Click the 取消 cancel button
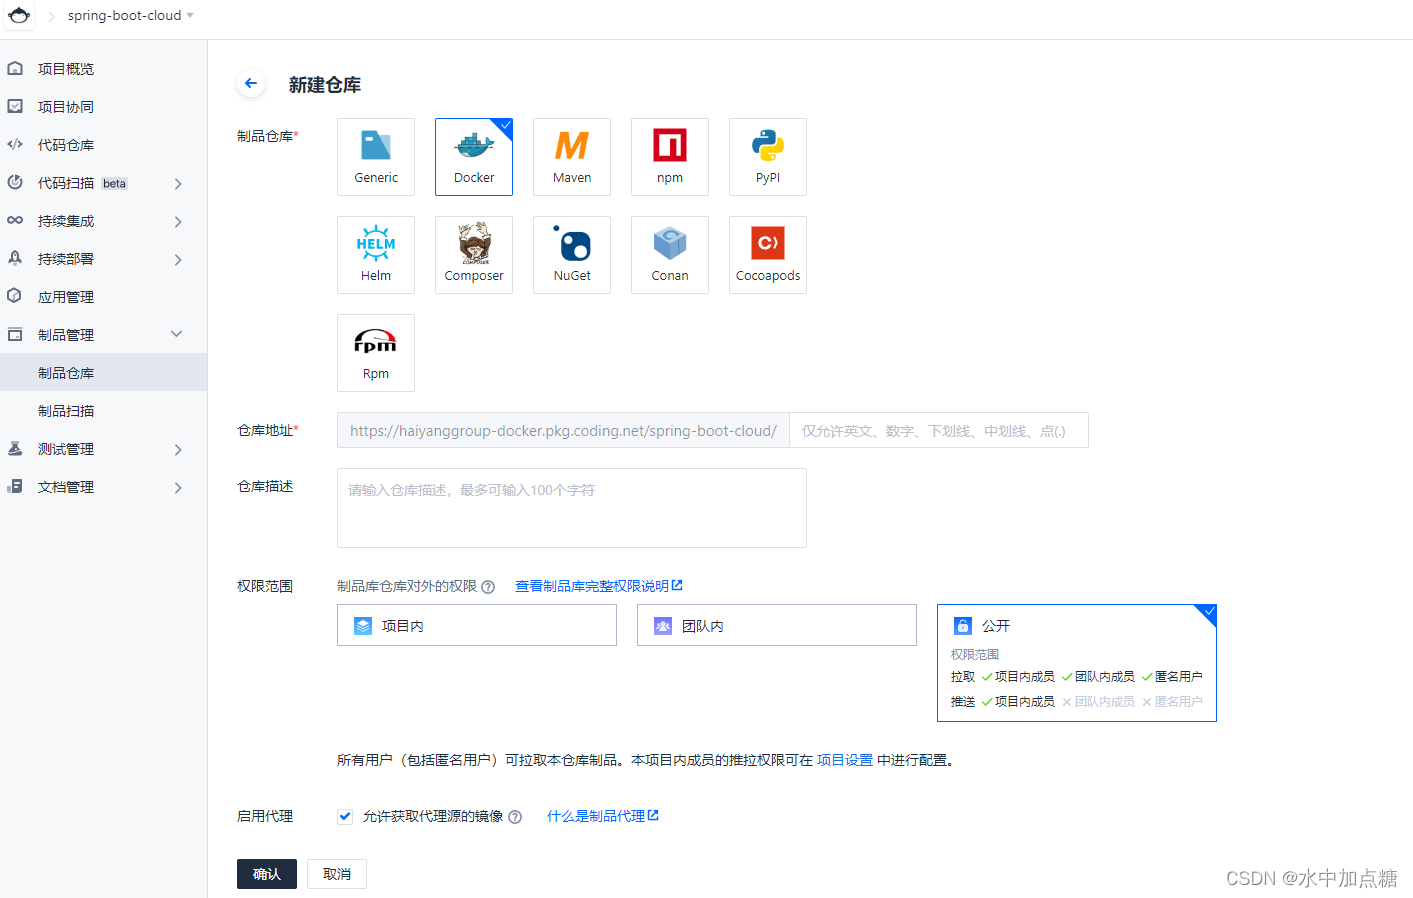The height and width of the screenshot is (898, 1413). pyautogui.click(x=337, y=874)
